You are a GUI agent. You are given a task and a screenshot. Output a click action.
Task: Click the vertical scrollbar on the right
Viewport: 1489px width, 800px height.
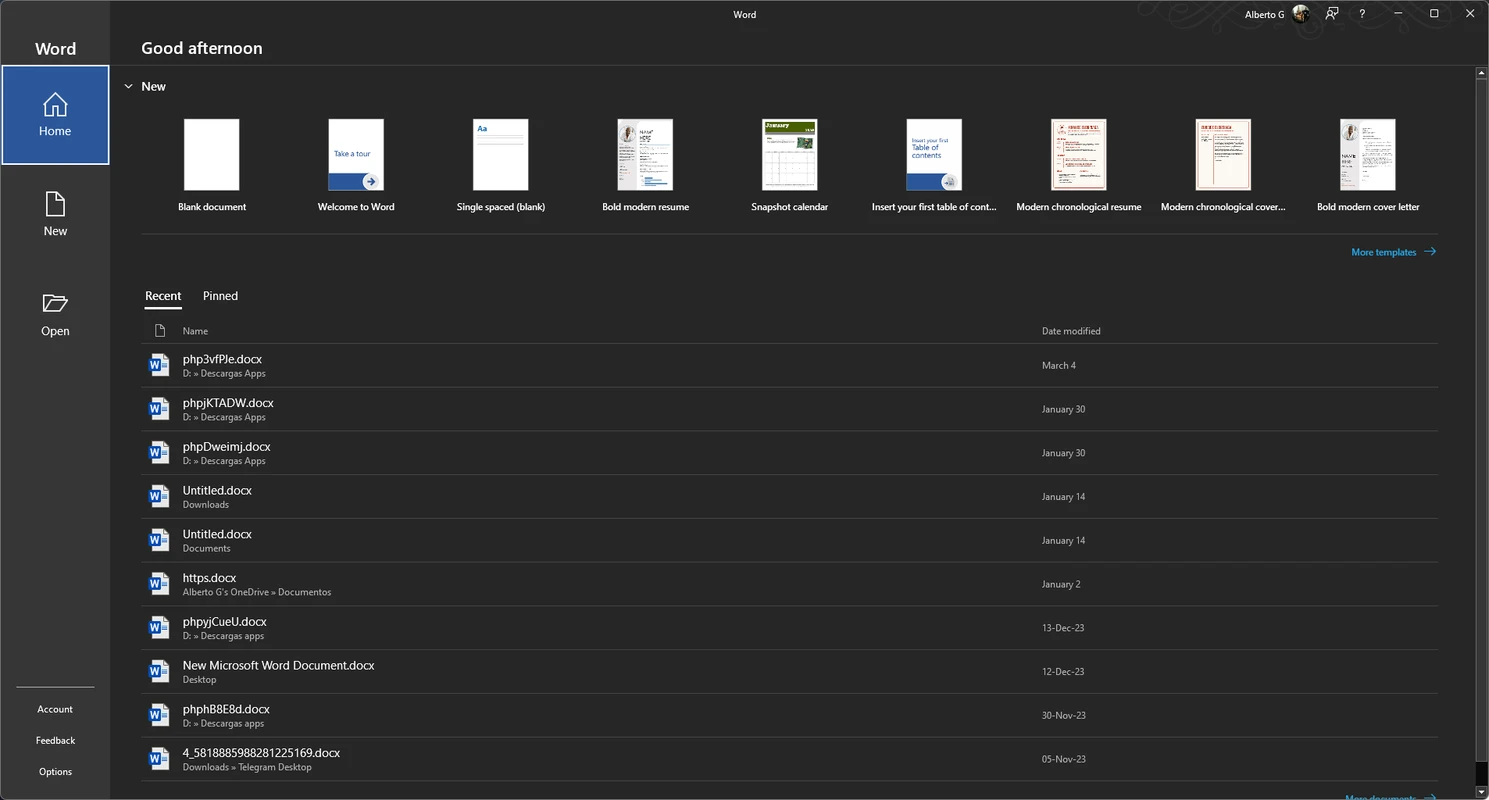1482,420
